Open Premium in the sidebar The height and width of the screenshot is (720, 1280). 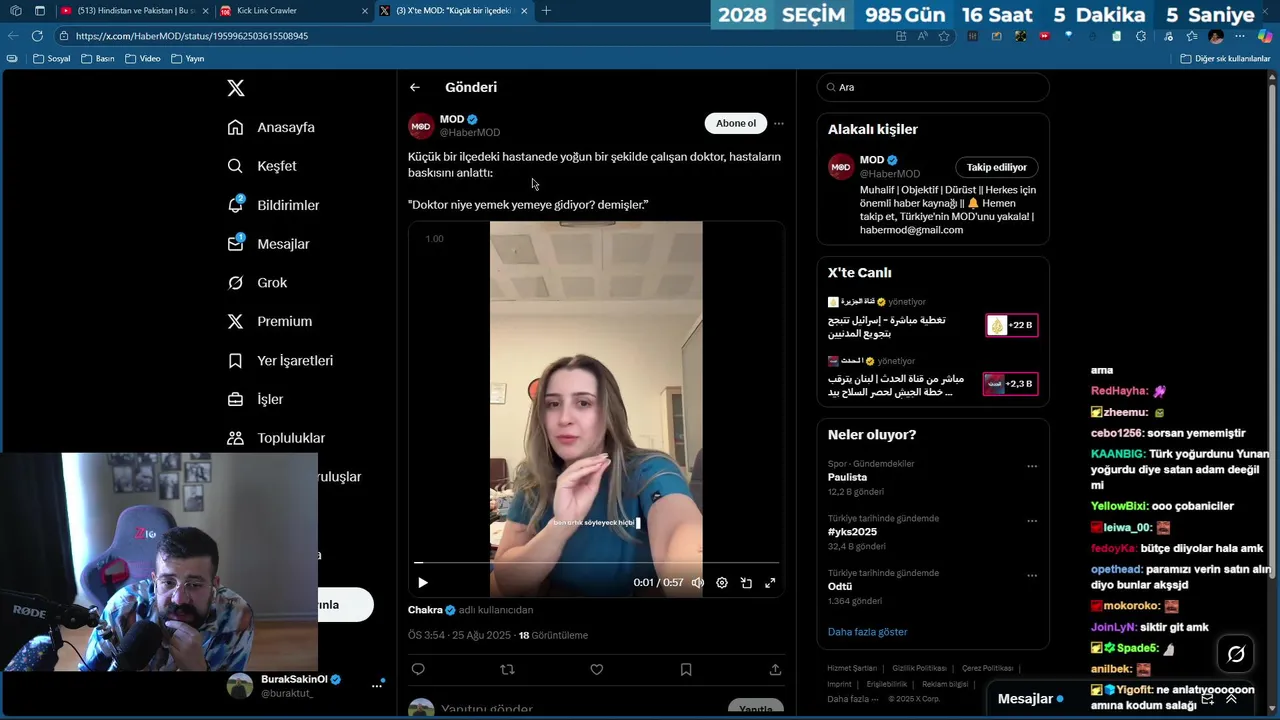coord(270,322)
